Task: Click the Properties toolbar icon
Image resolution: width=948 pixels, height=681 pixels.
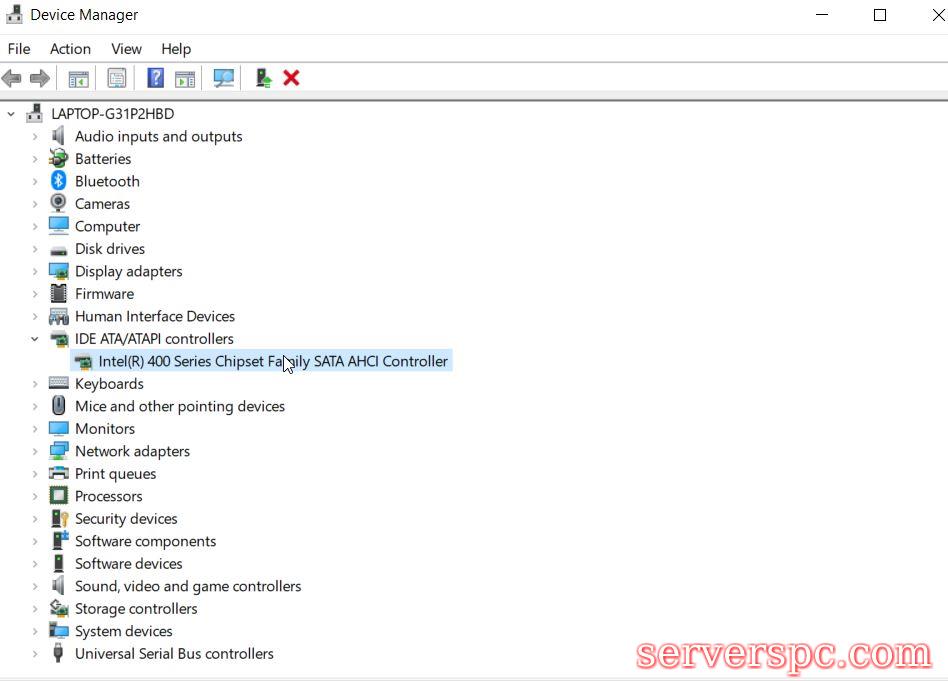Action: click(117, 78)
